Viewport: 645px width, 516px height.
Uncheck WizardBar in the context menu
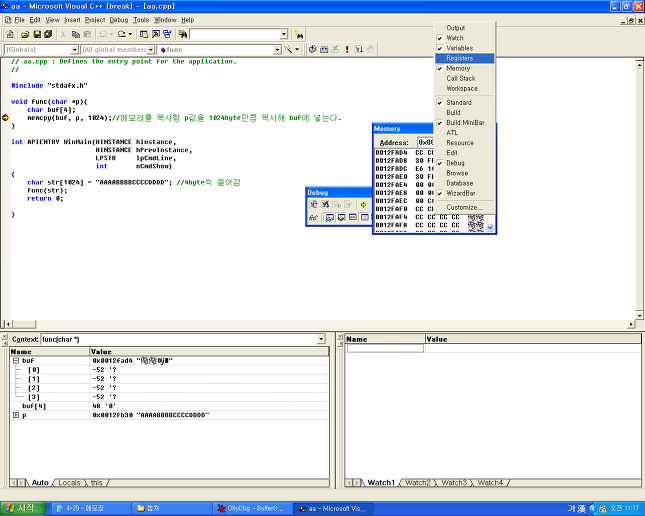[x=464, y=193]
